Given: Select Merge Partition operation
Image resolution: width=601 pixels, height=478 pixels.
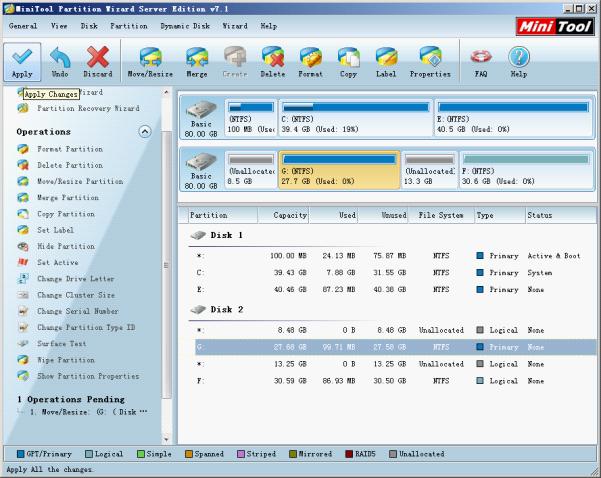Looking at the screenshot, I should (x=68, y=198).
